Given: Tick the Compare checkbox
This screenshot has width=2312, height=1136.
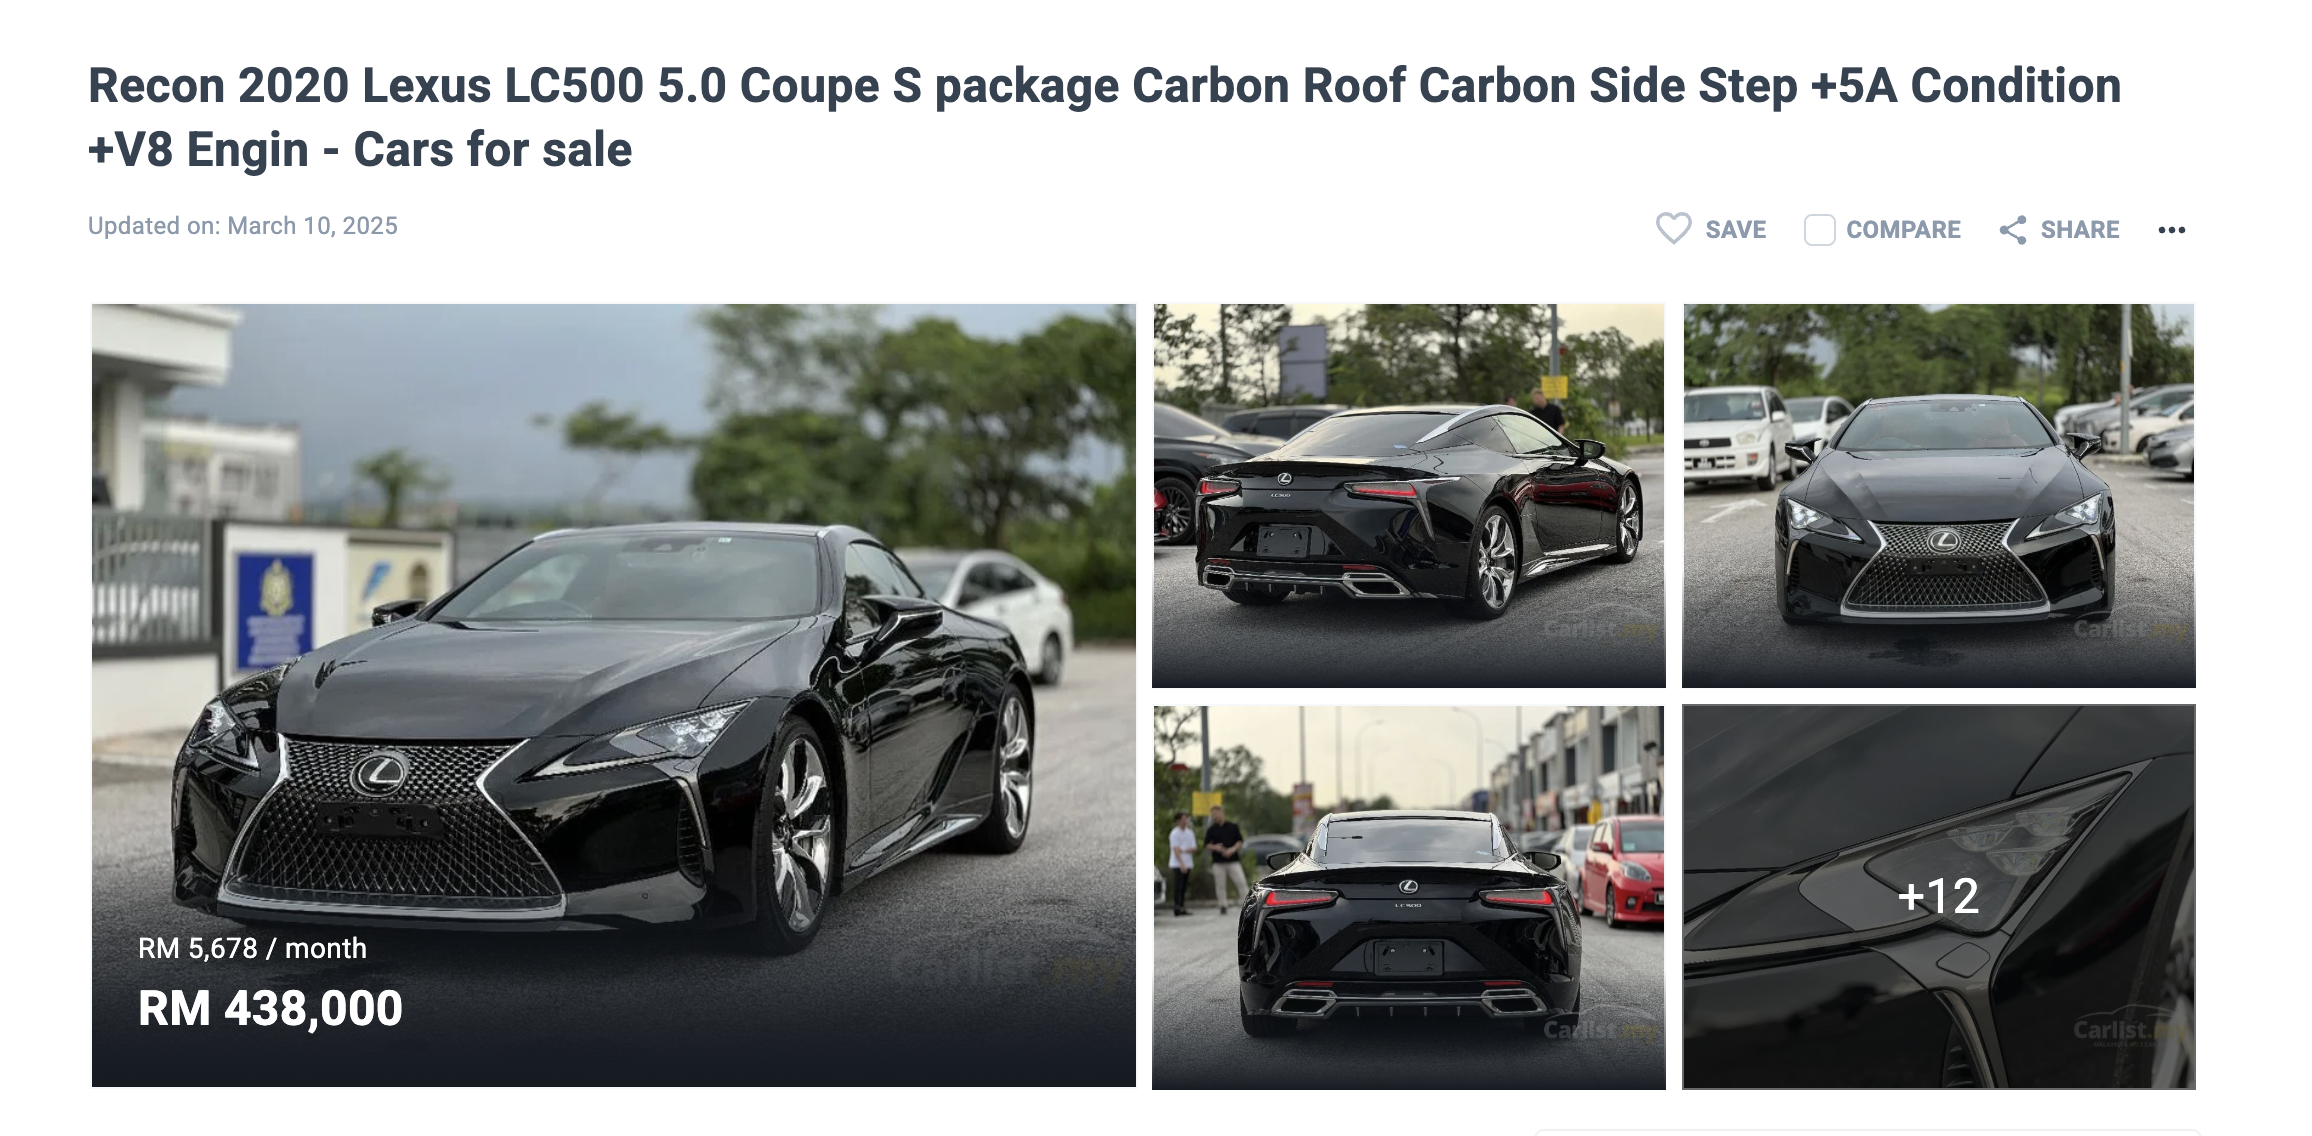Looking at the screenshot, I should tap(1819, 230).
